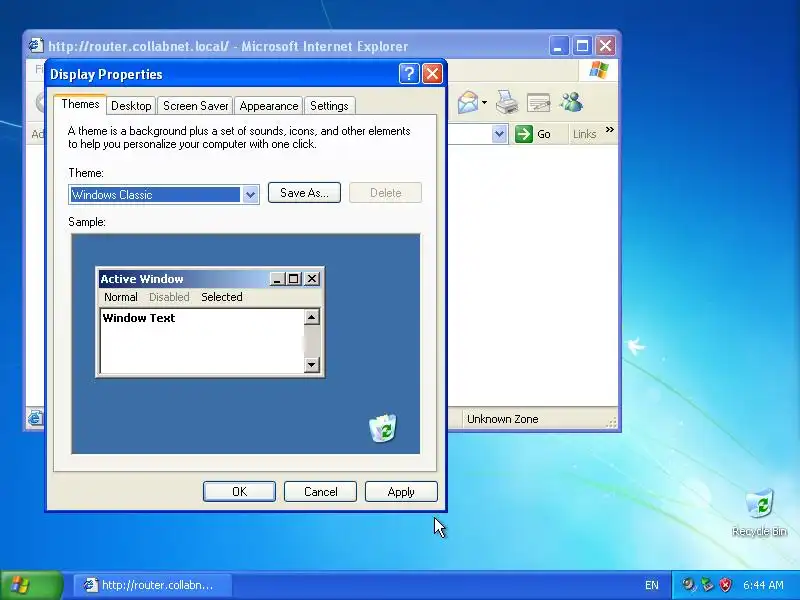Minimize the Internet Explorer window
Viewport: 800px width, 600px height.
tap(559, 46)
